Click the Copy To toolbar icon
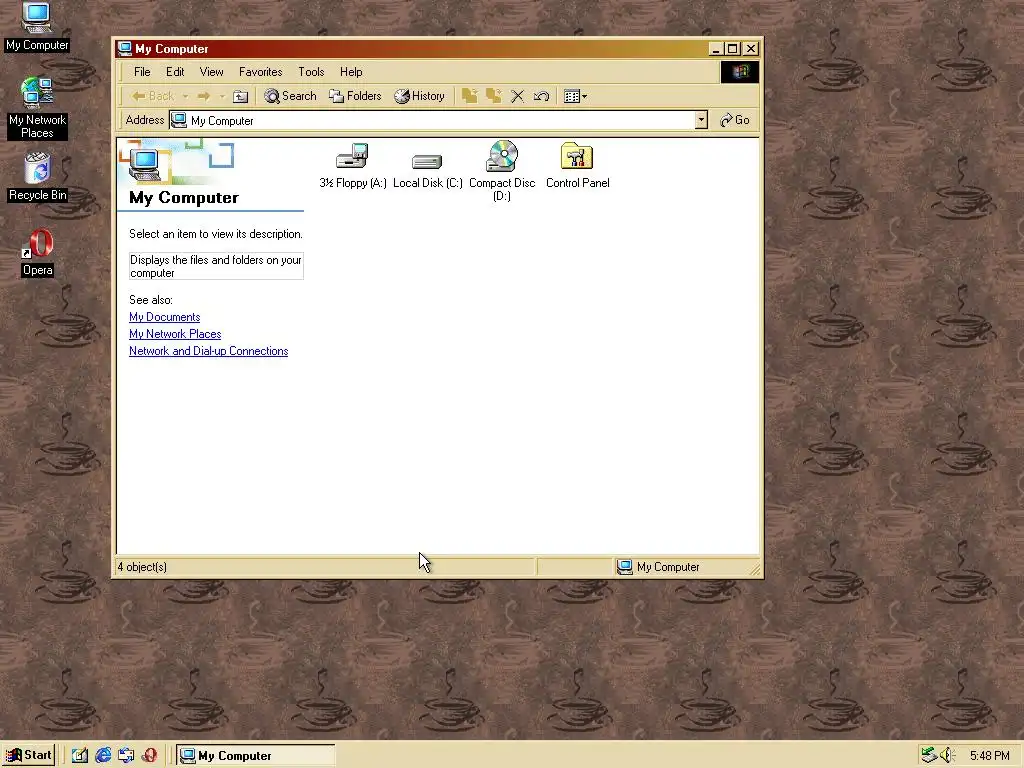1024x768 pixels. tap(493, 96)
